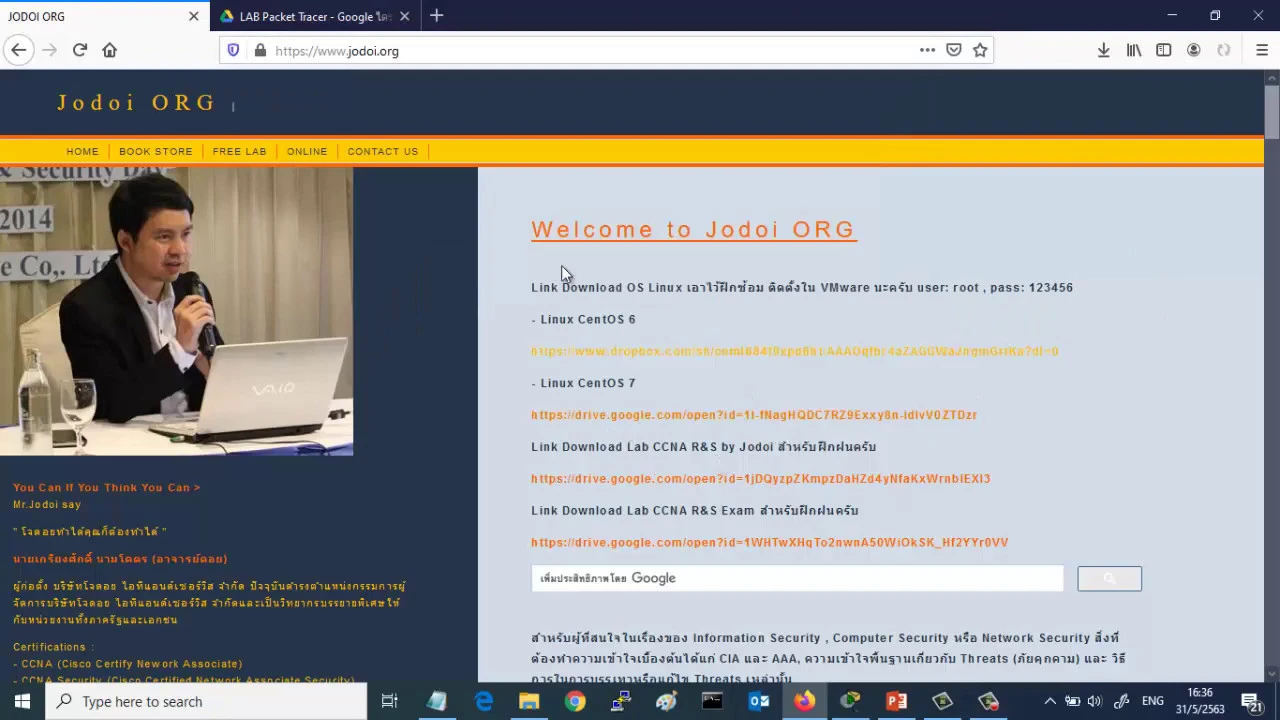Open Firefox account icon
Image resolution: width=1280 pixels, height=720 pixels.
(1194, 50)
